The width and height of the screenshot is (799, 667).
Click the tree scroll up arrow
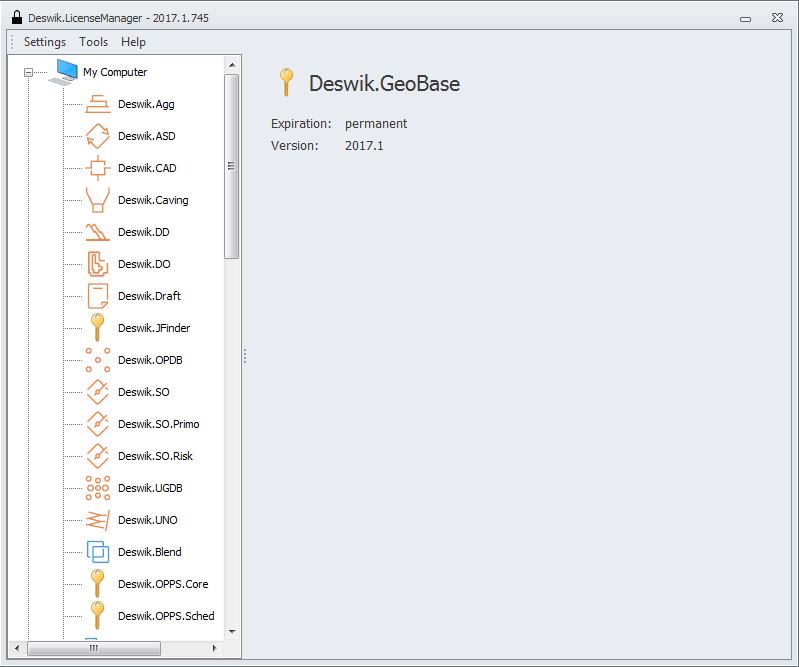tap(232, 65)
